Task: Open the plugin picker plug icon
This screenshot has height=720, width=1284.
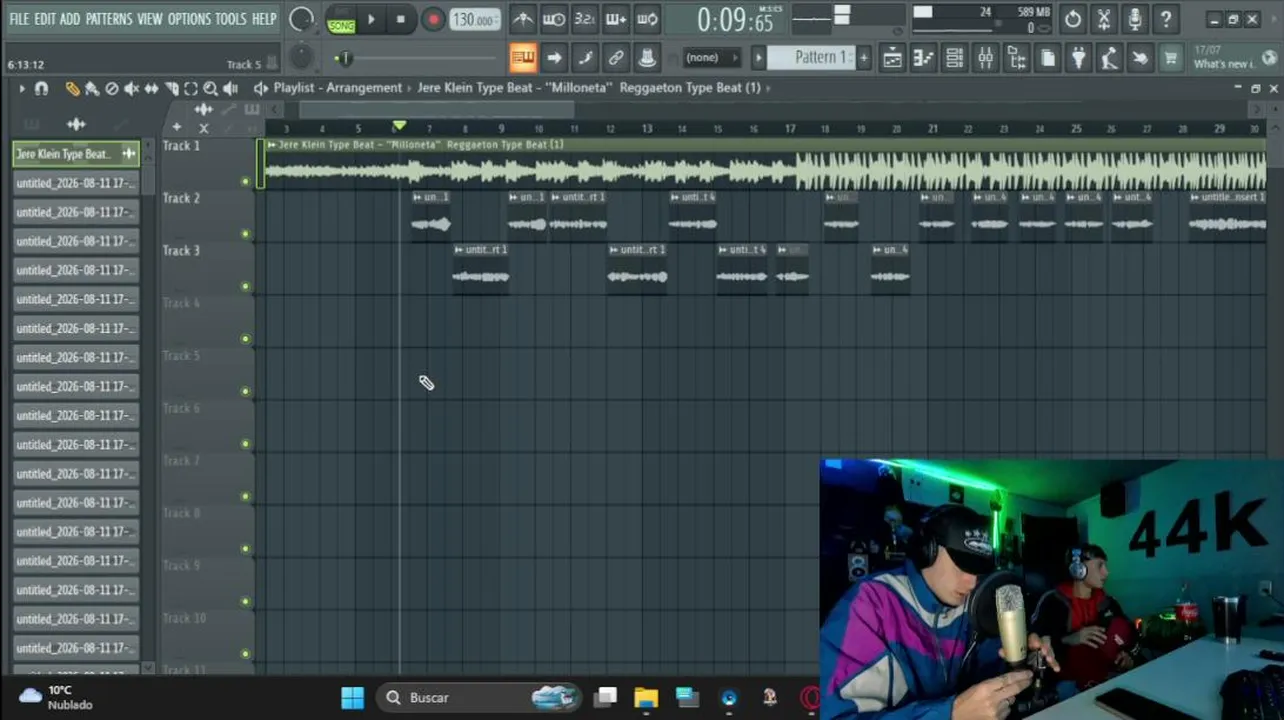Action: tap(1078, 58)
